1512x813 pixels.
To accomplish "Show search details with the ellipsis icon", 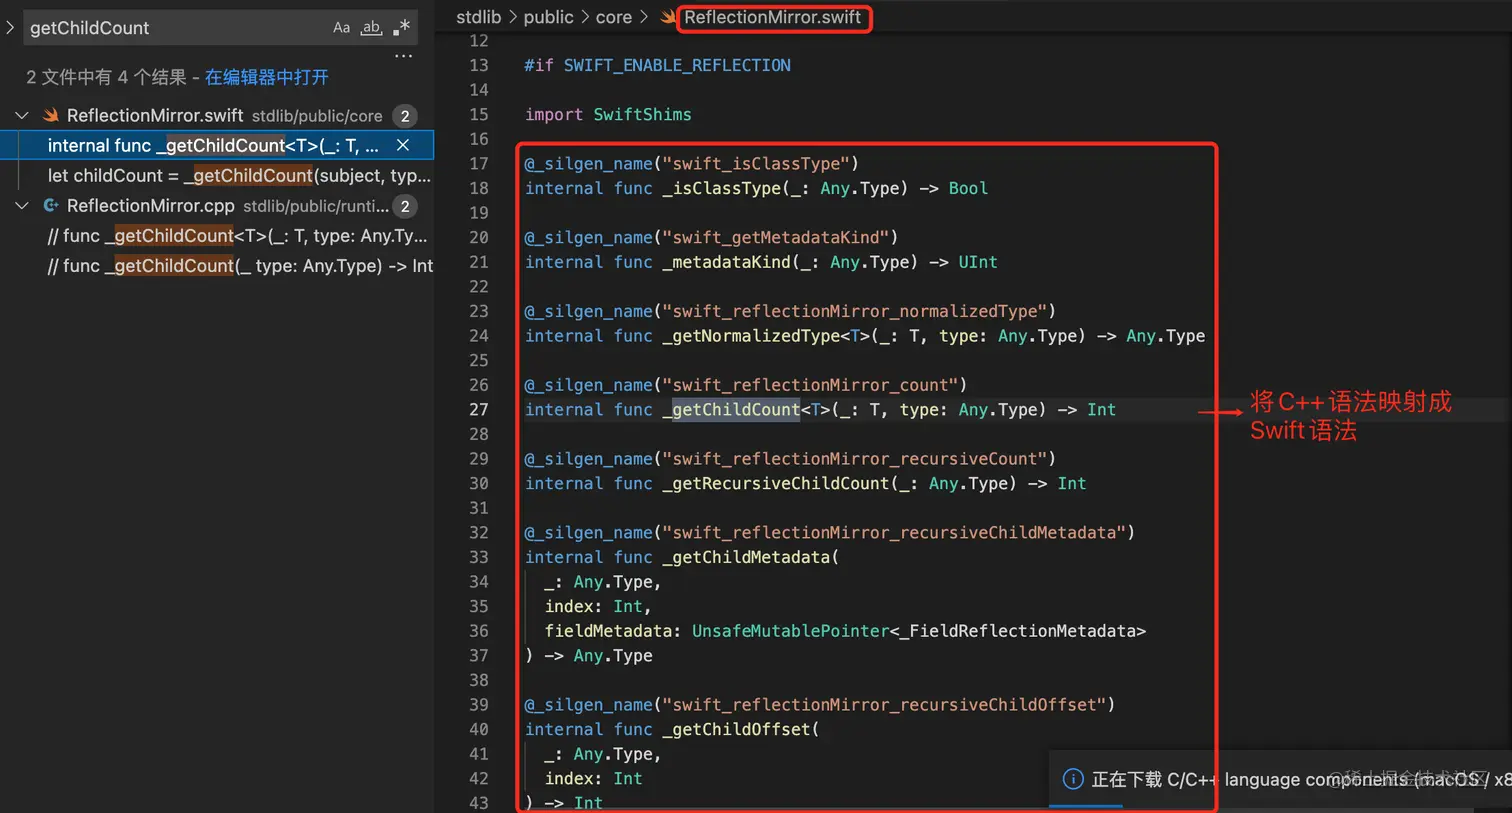I will (x=404, y=56).
